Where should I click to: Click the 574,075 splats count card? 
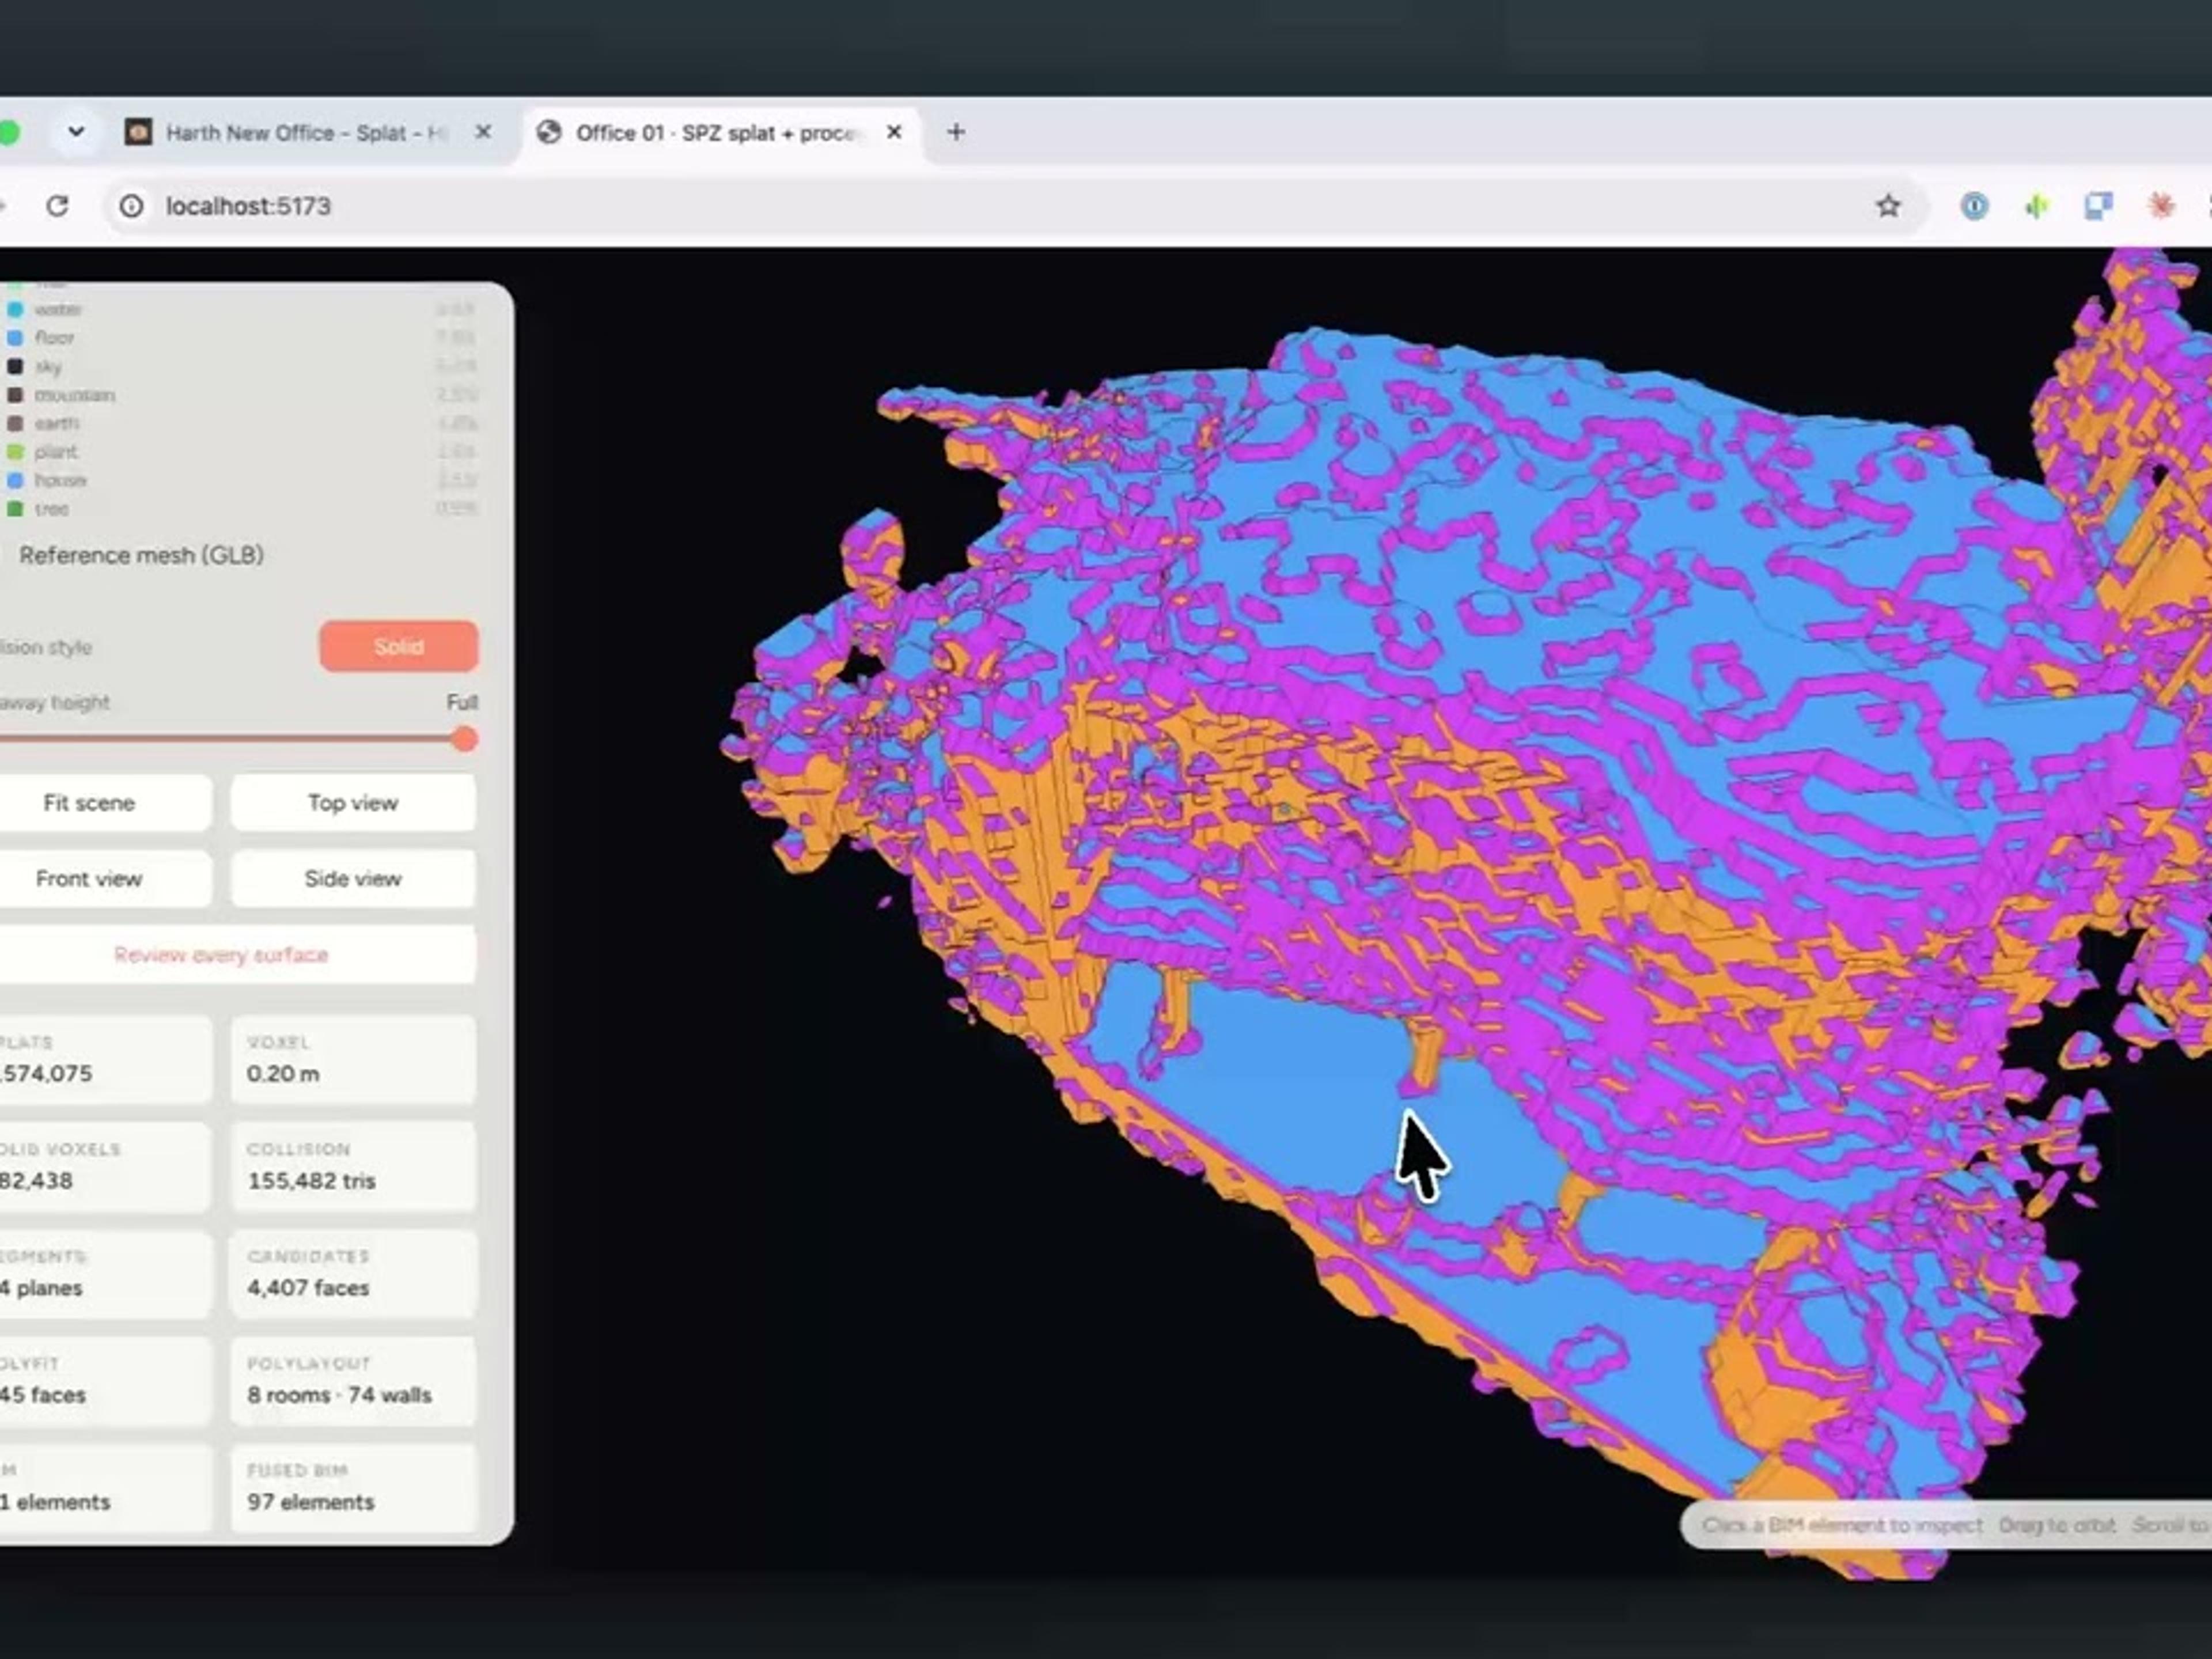105,1059
